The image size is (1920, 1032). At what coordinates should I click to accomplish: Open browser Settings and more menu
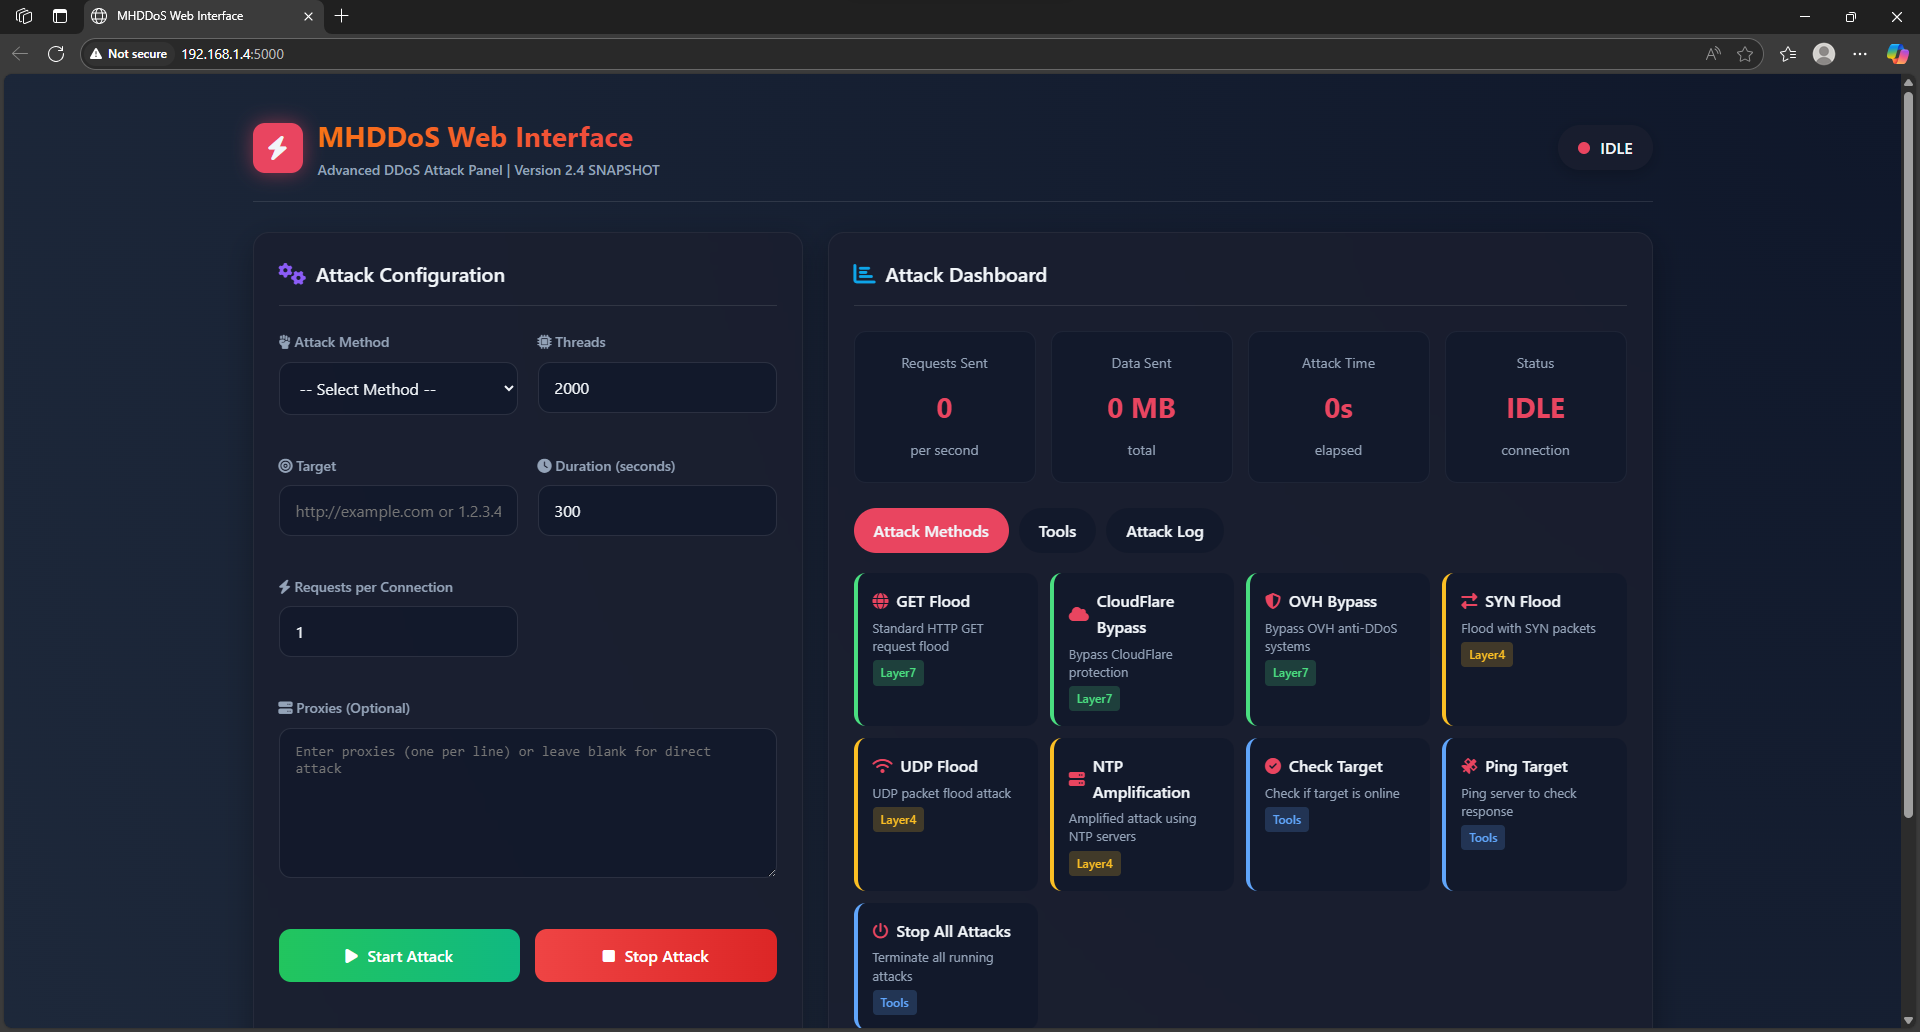1860,54
